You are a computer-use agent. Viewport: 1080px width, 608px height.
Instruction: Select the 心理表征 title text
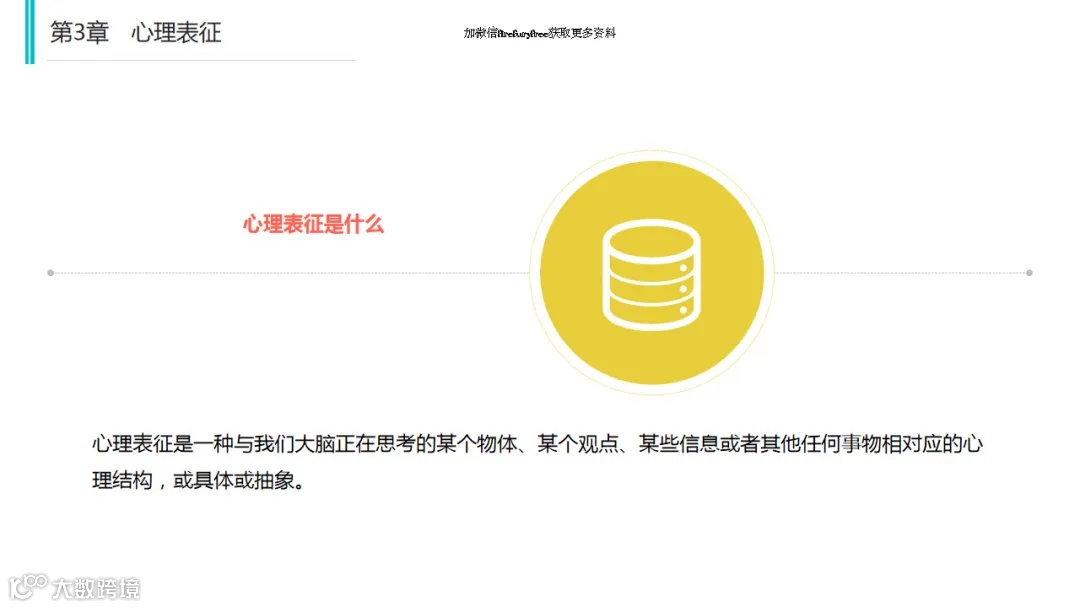176,32
